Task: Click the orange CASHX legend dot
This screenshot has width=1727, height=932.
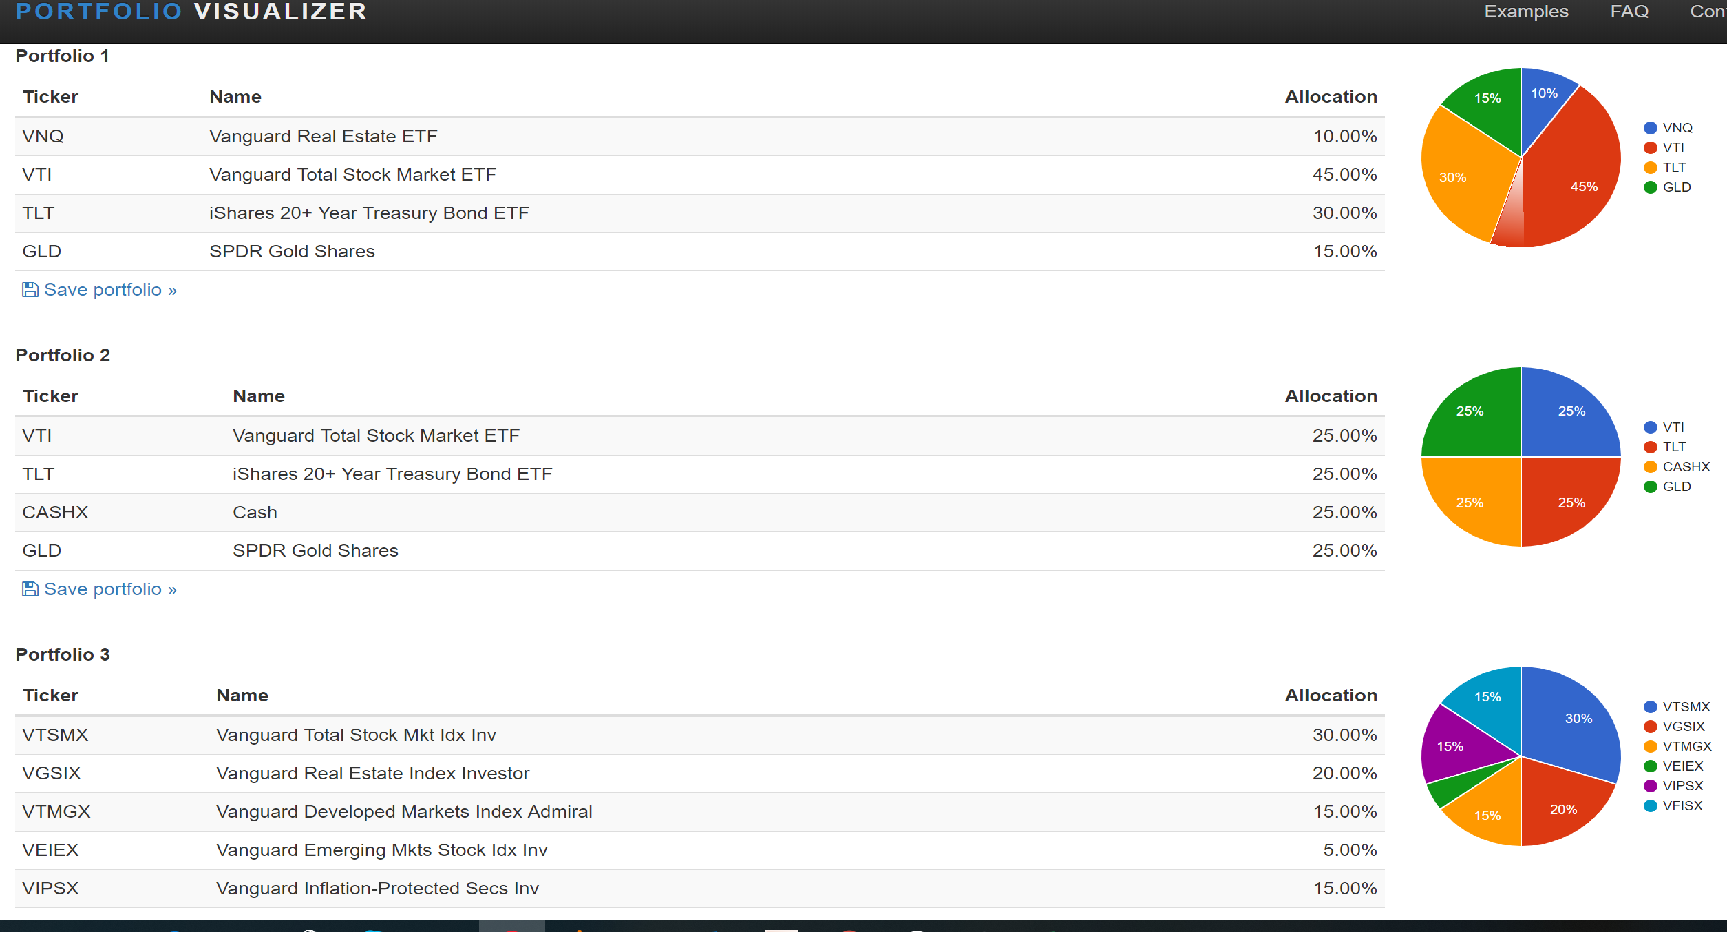Action: click(x=1650, y=467)
